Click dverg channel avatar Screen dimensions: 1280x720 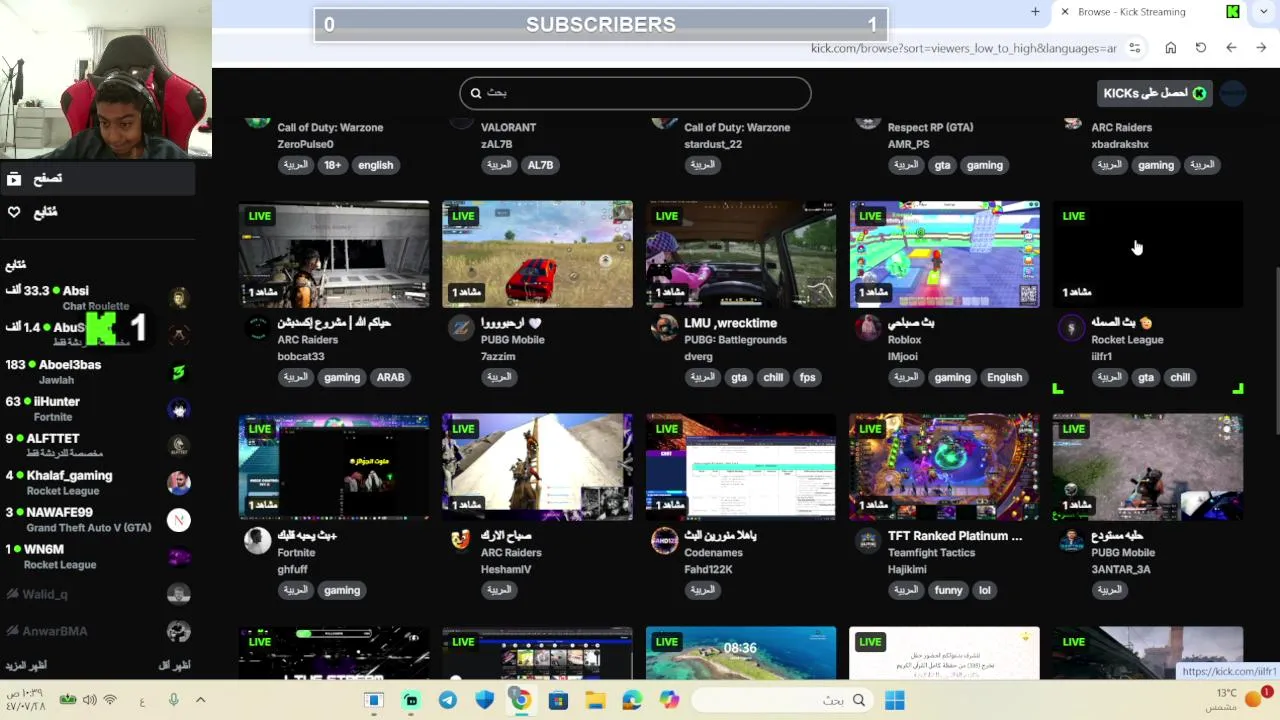click(665, 328)
